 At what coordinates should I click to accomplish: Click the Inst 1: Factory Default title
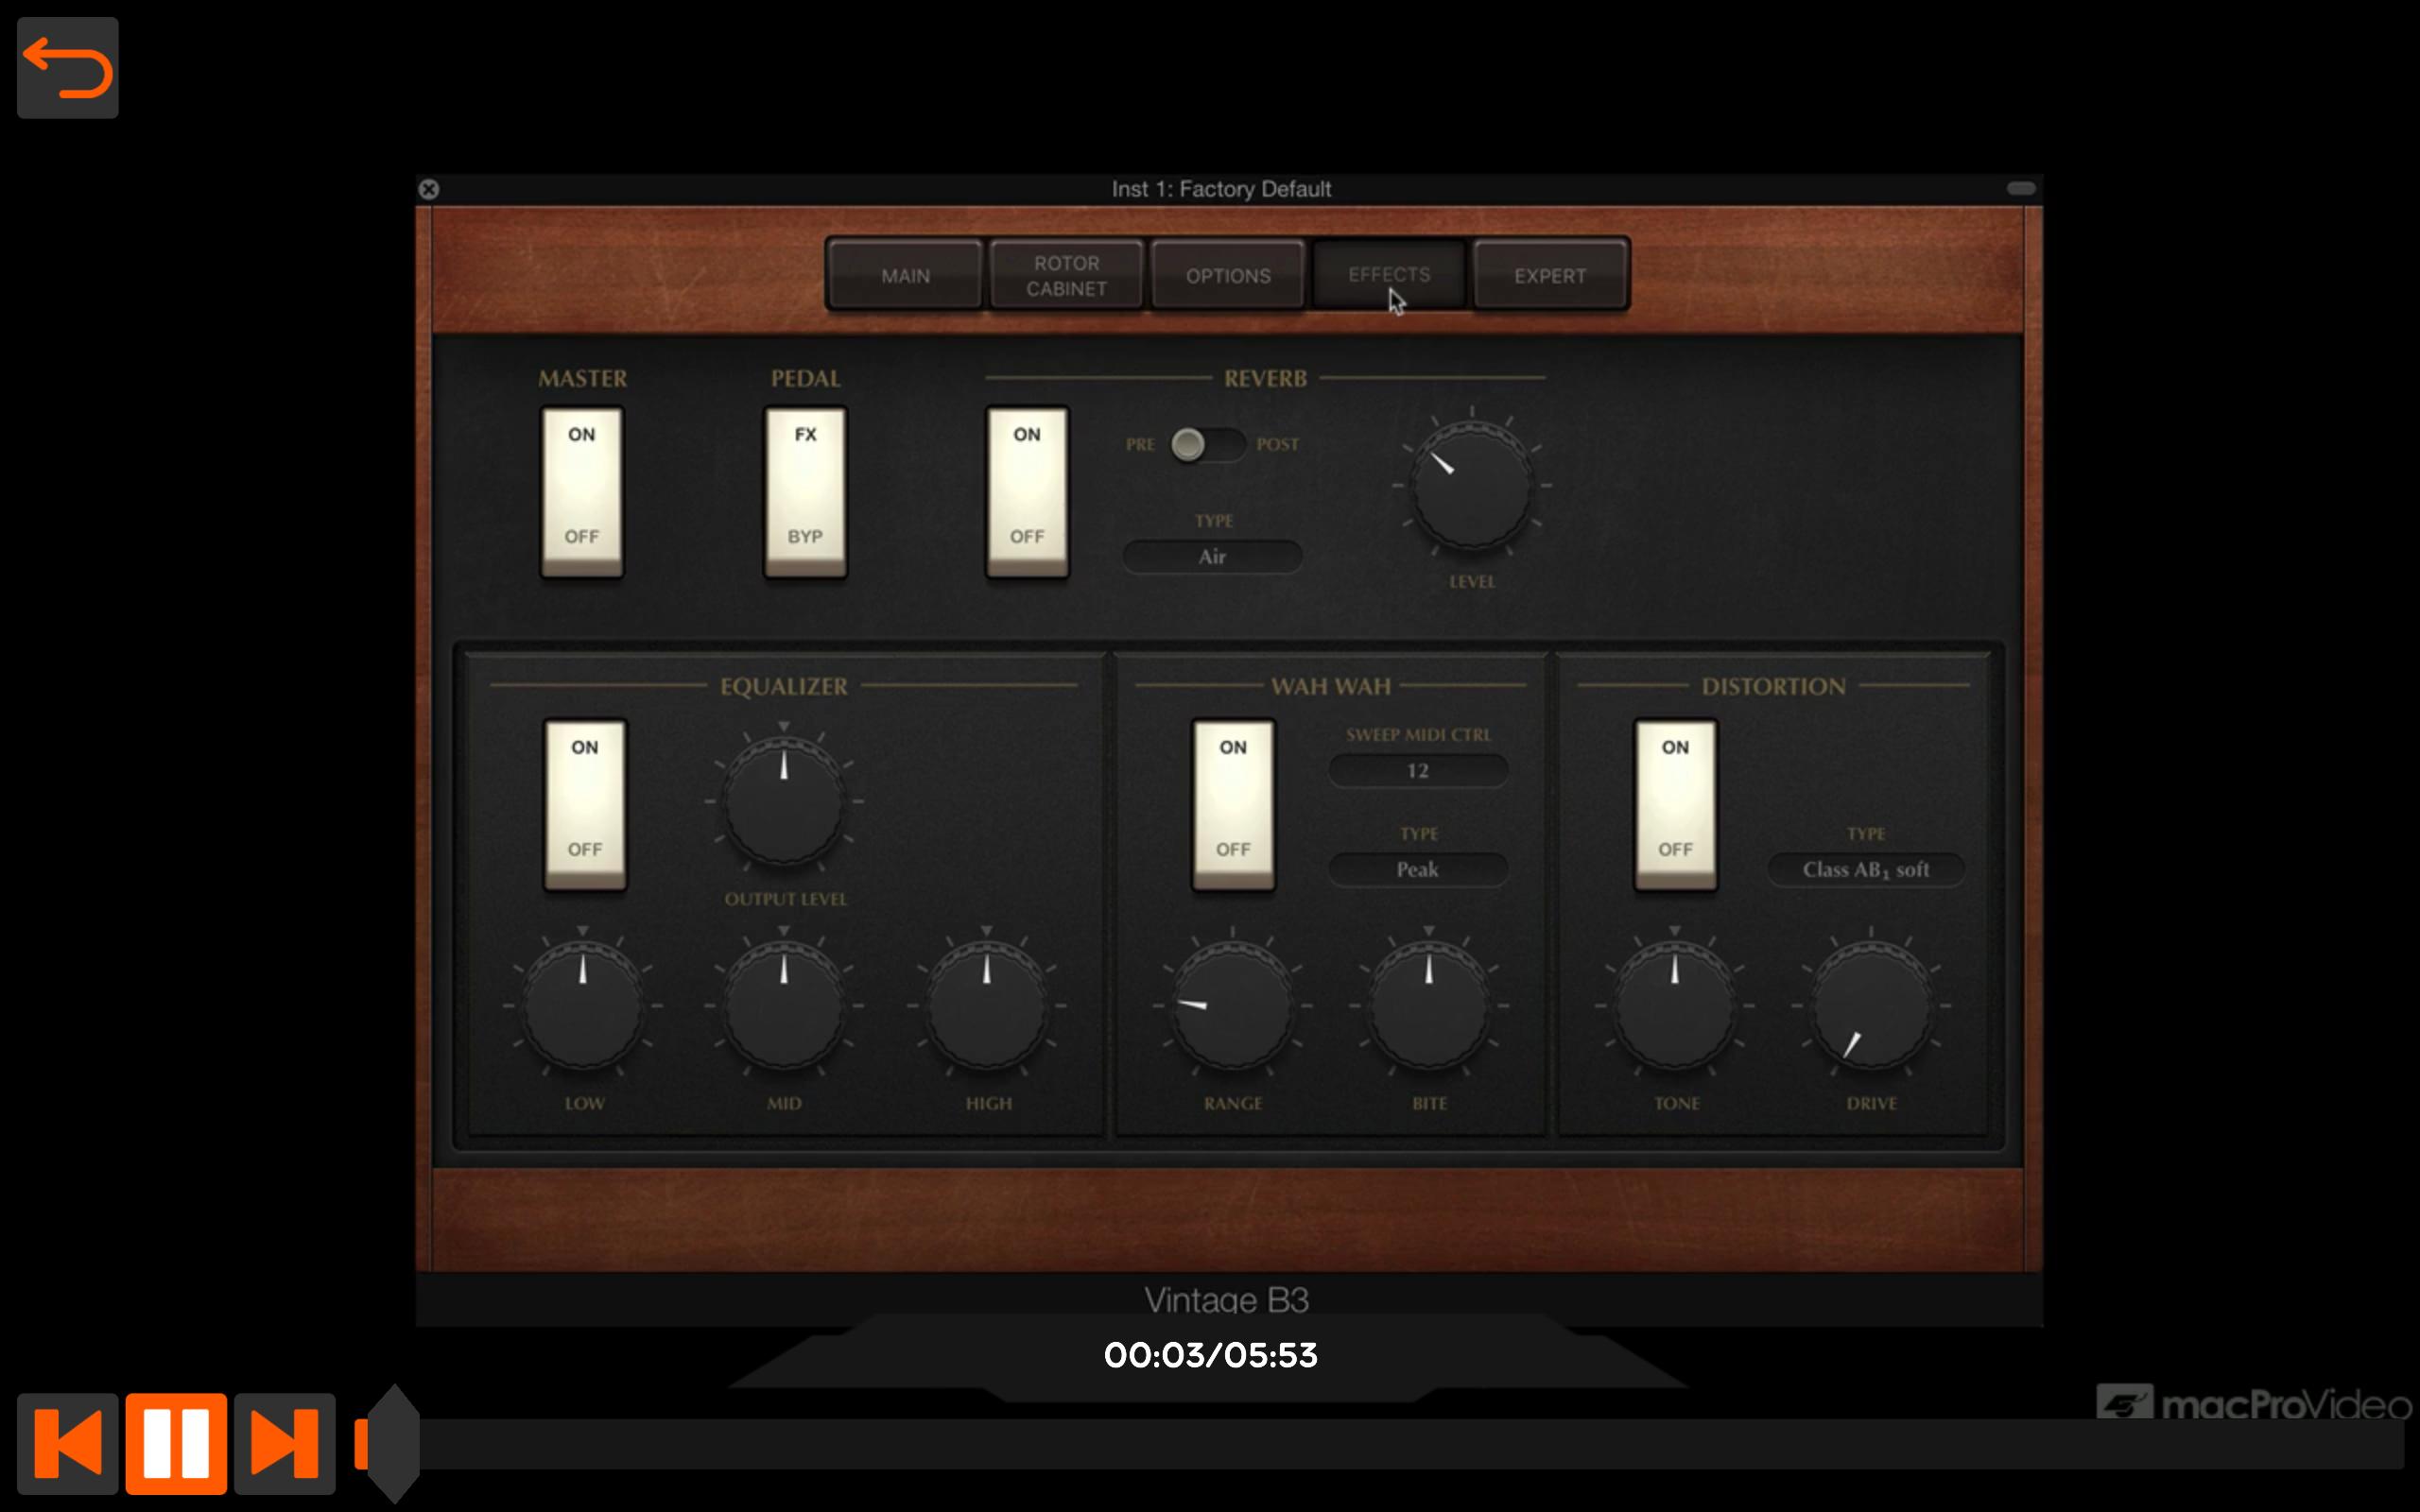(x=1221, y=189)
